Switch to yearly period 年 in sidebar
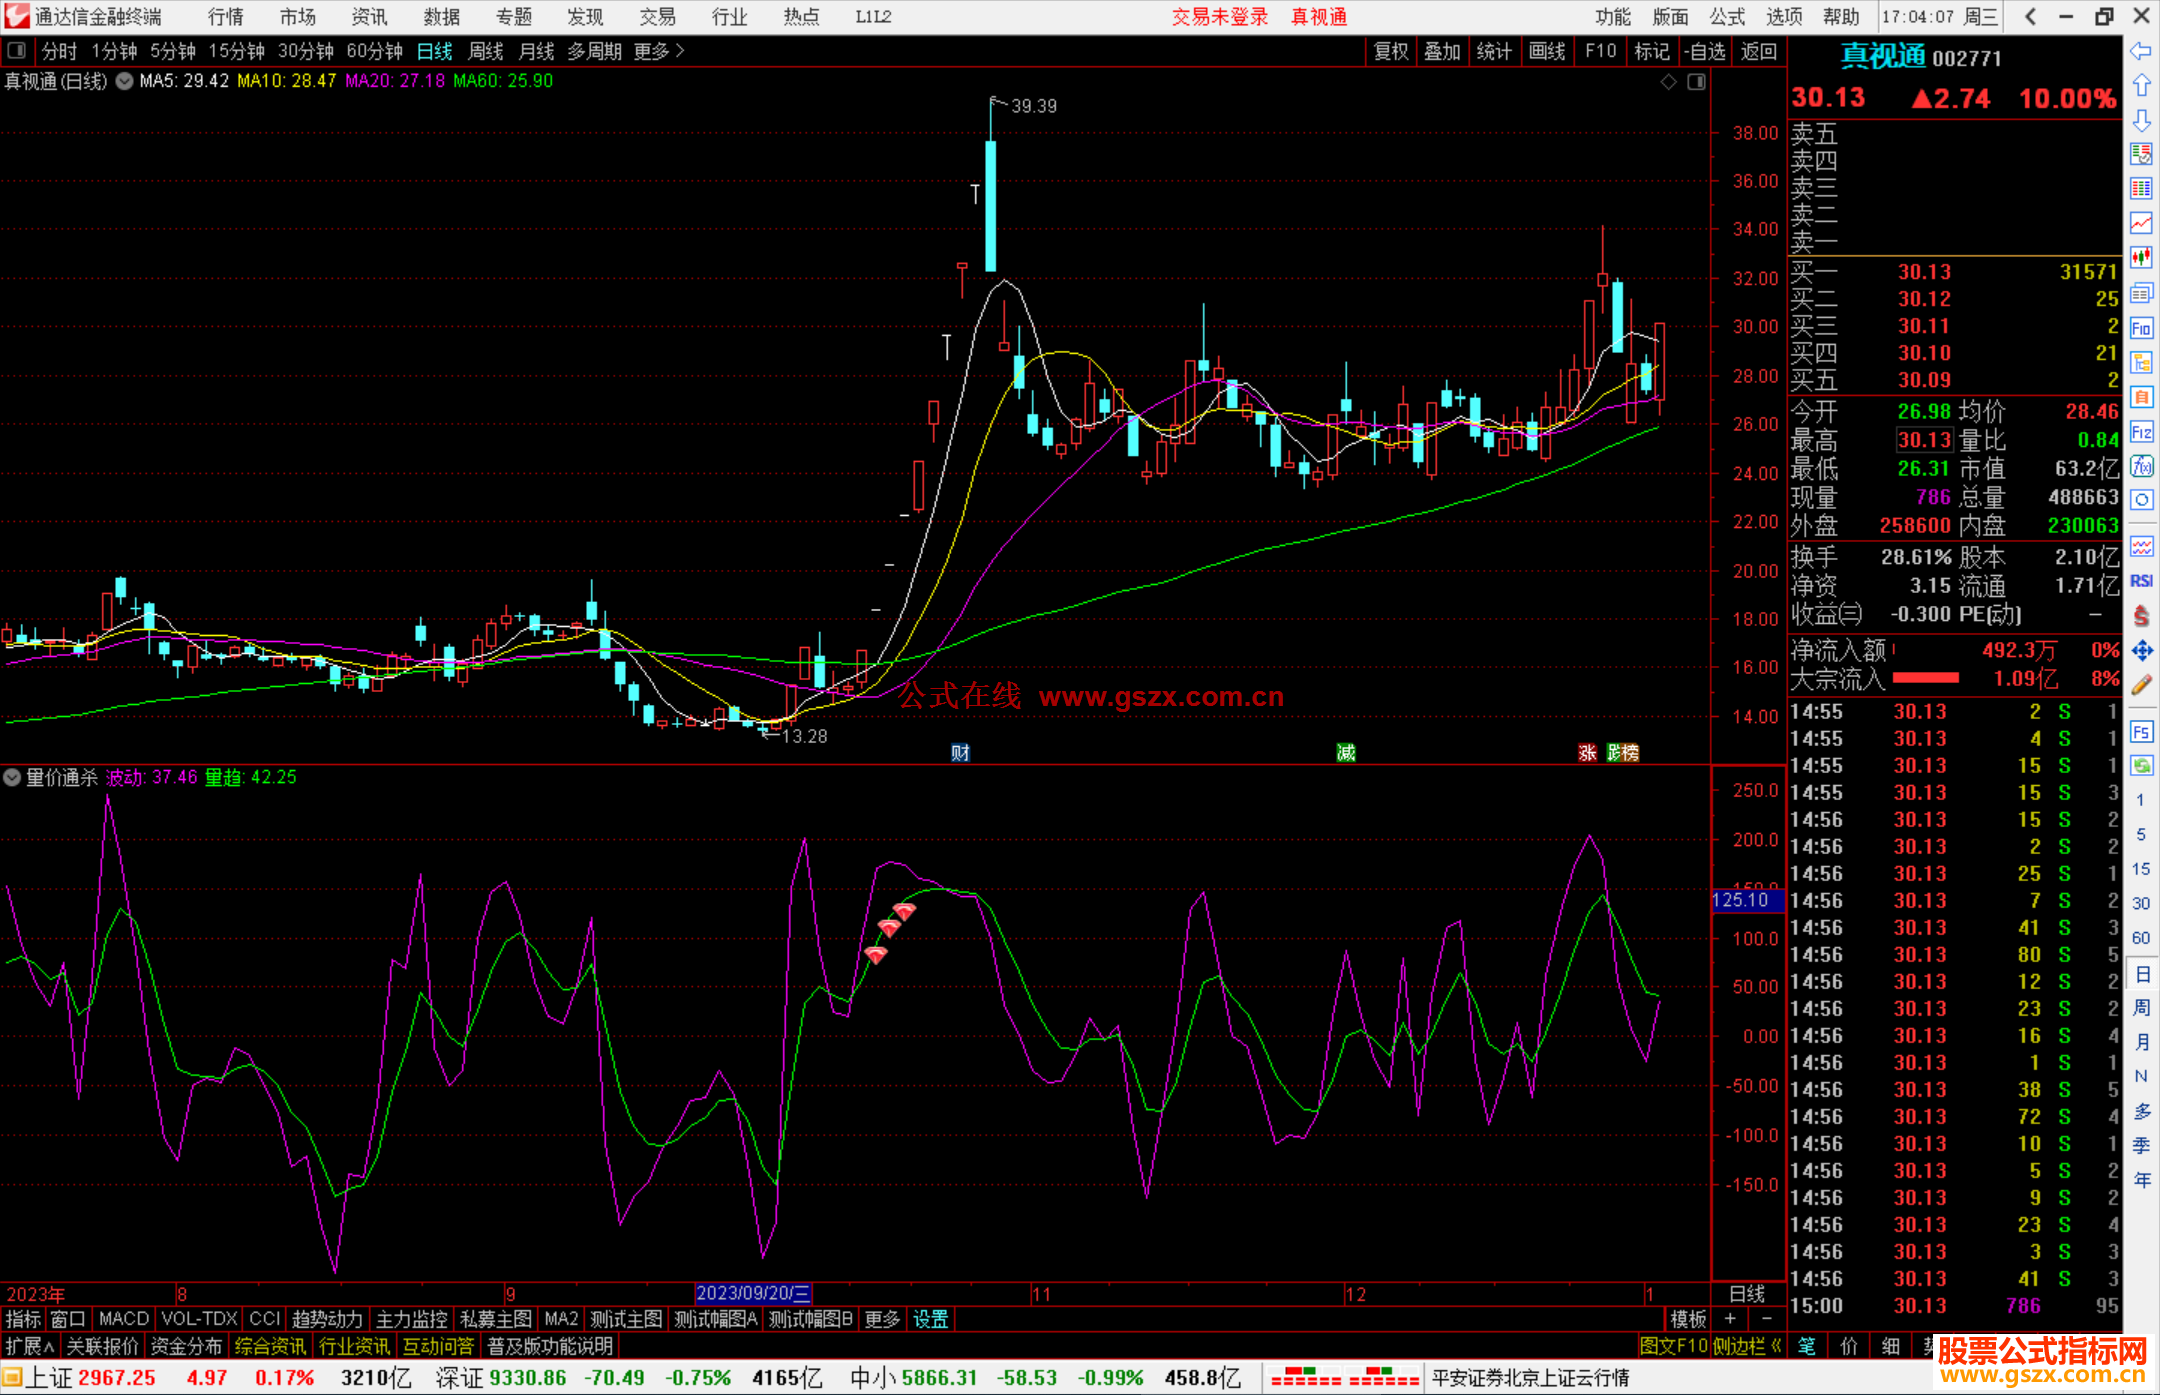 click(x=2141, y=1181)
